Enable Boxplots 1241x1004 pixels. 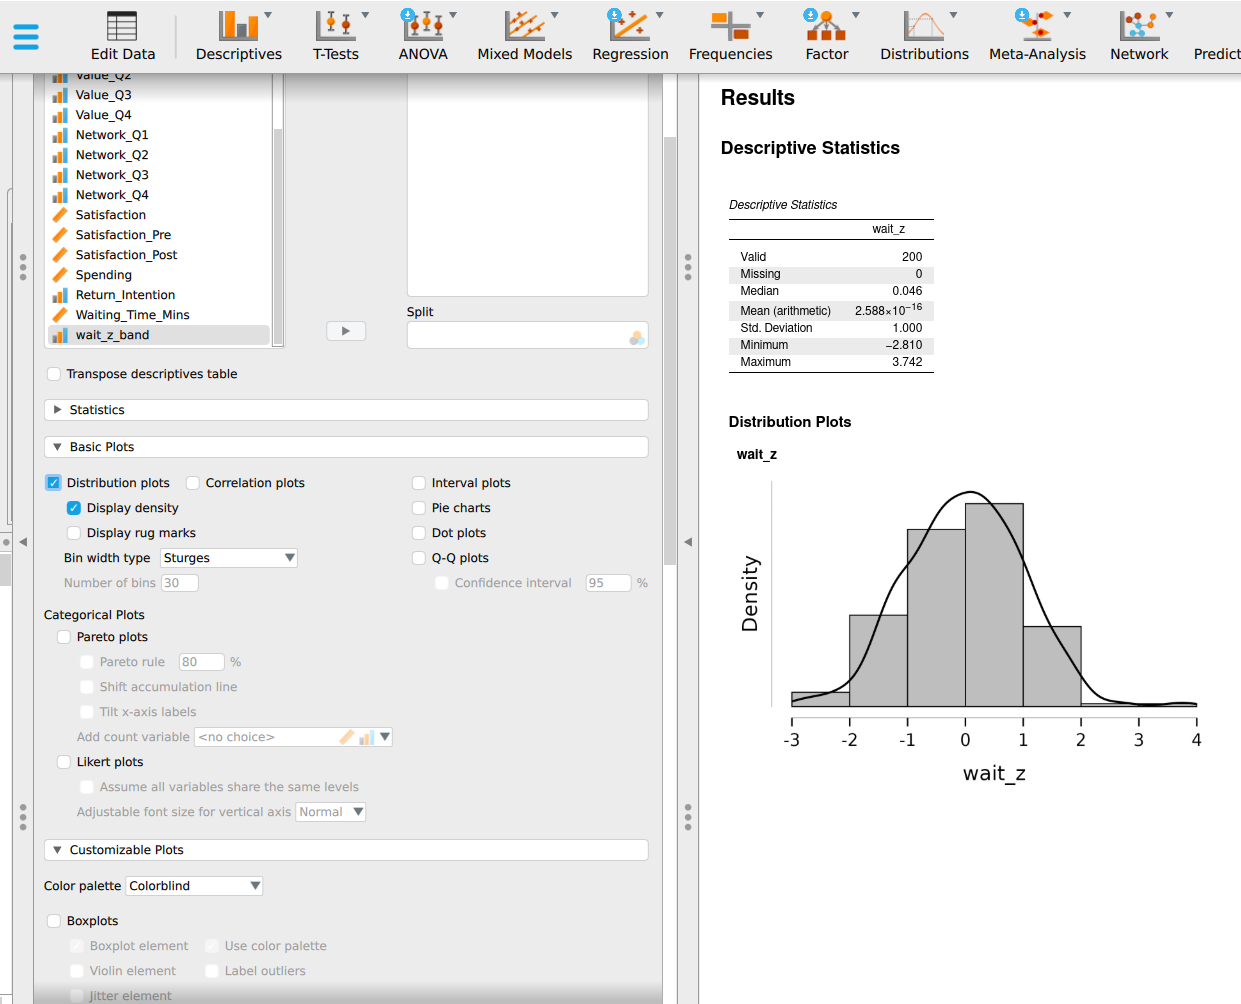pos(54,921)
